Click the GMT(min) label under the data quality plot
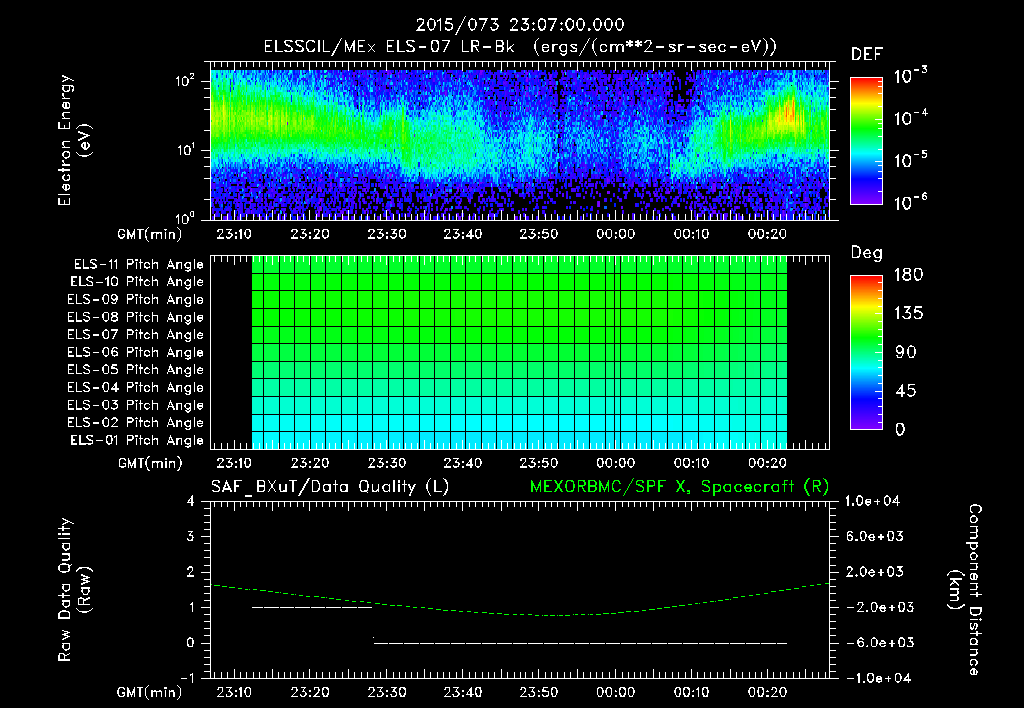The image size is (1024, 708). (150, 692)
